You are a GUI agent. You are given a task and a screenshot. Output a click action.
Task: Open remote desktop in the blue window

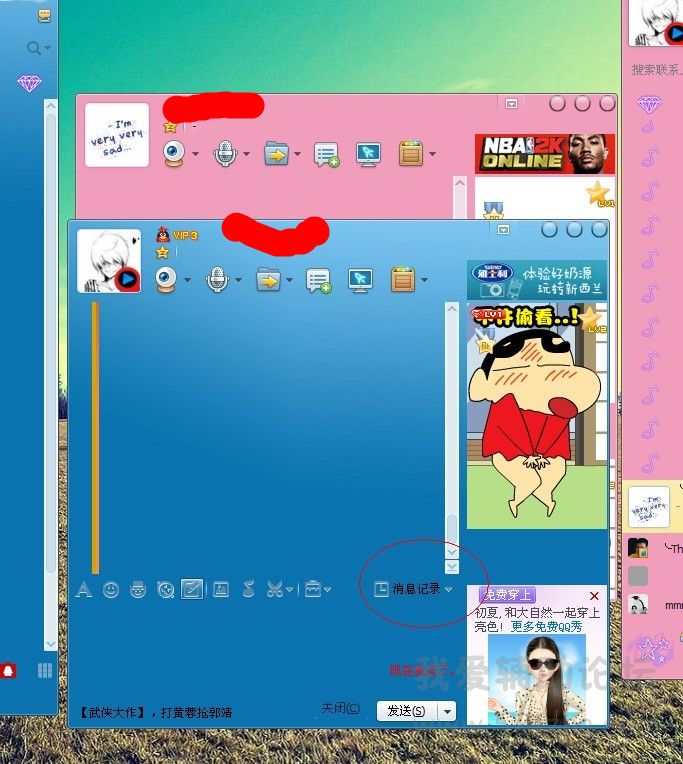[x=360, y=280]
